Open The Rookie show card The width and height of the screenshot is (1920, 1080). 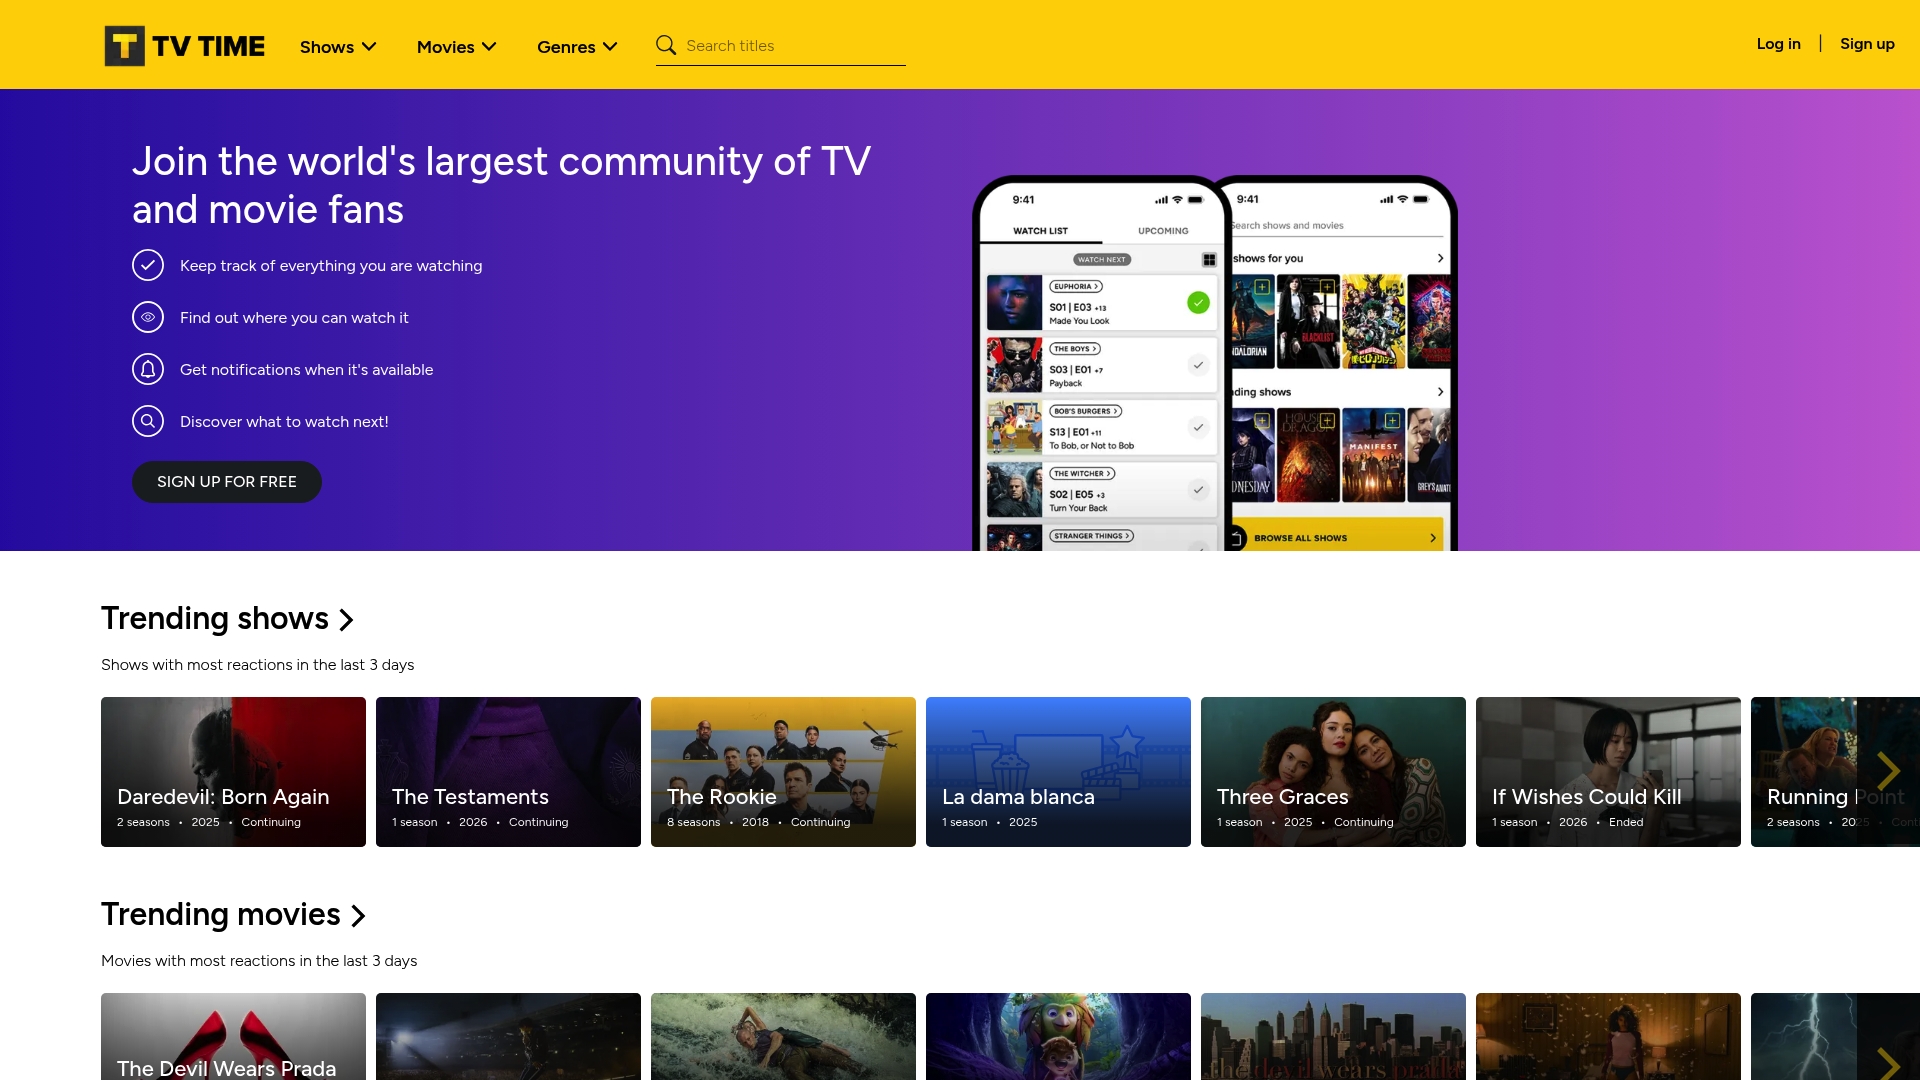coord(783,772)
